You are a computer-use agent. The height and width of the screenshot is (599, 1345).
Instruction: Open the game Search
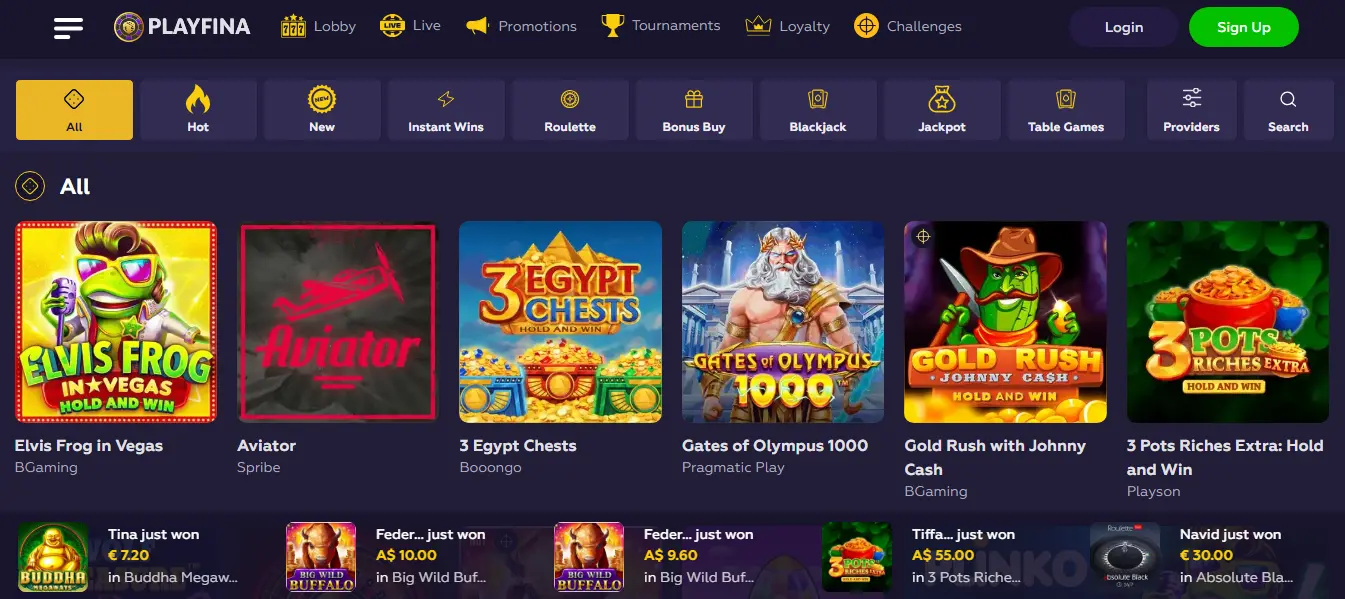point(1288,109)
